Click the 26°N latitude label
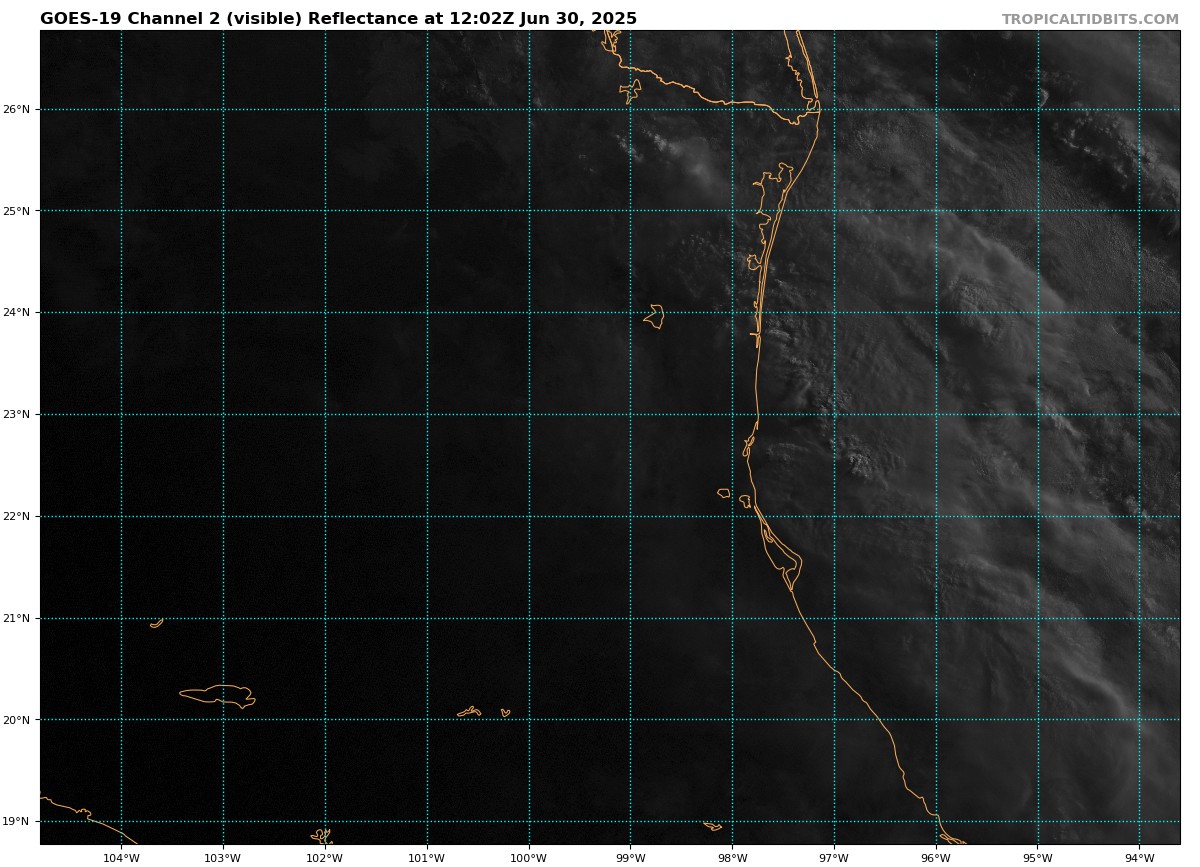The width and height of the screenshot is (1200, 867). coord(18,109)
